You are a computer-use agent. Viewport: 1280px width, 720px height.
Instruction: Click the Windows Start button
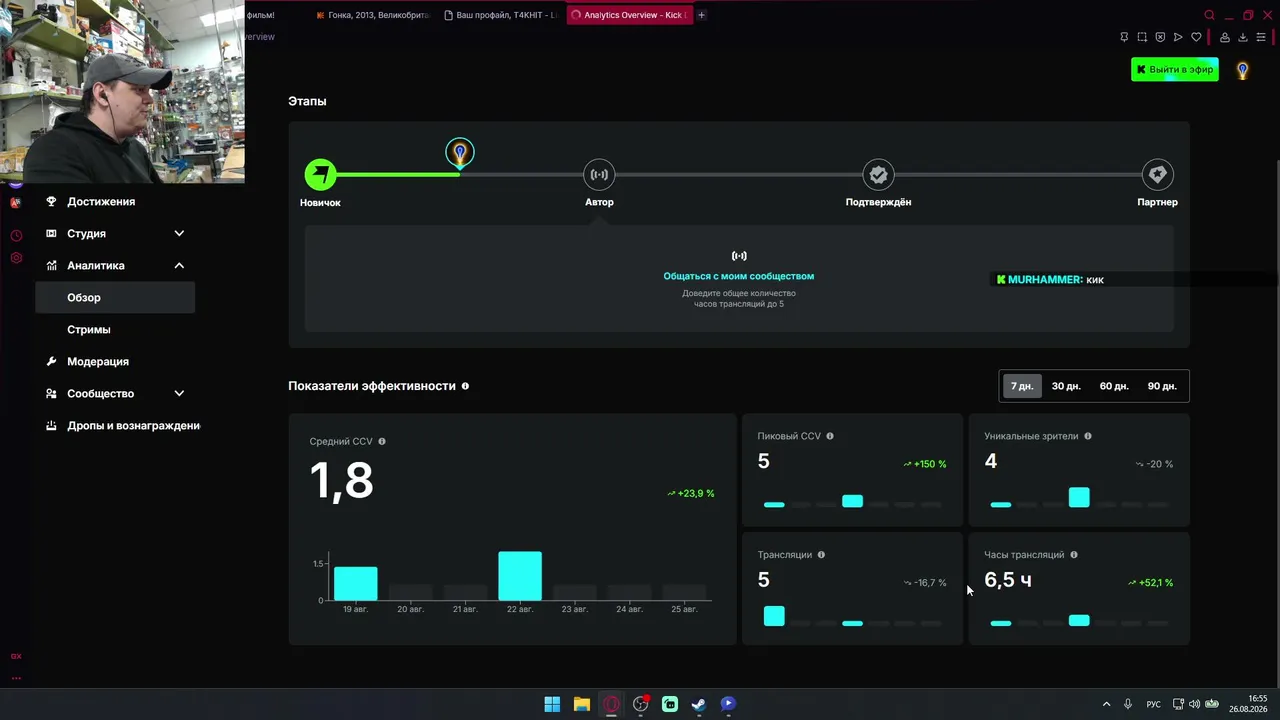click(x=552, y=704)
